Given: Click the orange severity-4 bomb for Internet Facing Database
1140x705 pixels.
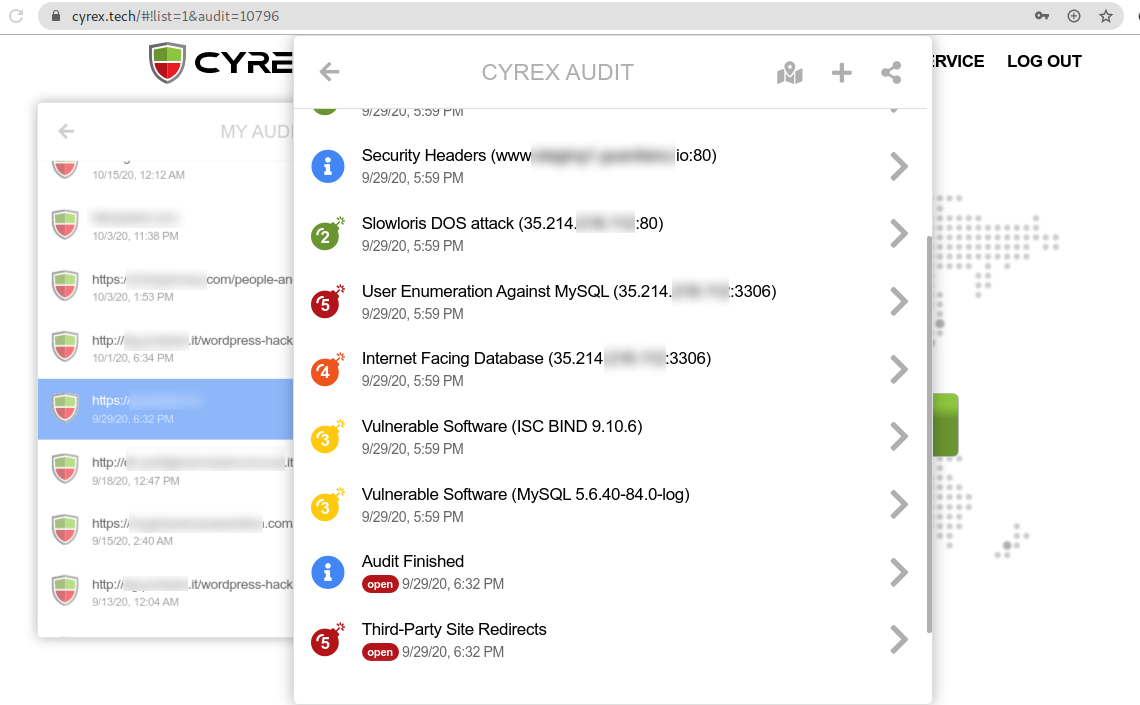Looking at the screenshot, I should (327, 370).
